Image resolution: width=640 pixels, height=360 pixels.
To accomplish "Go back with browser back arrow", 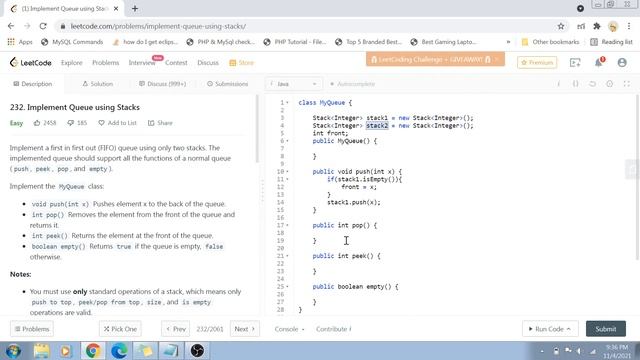I will 11,26.
